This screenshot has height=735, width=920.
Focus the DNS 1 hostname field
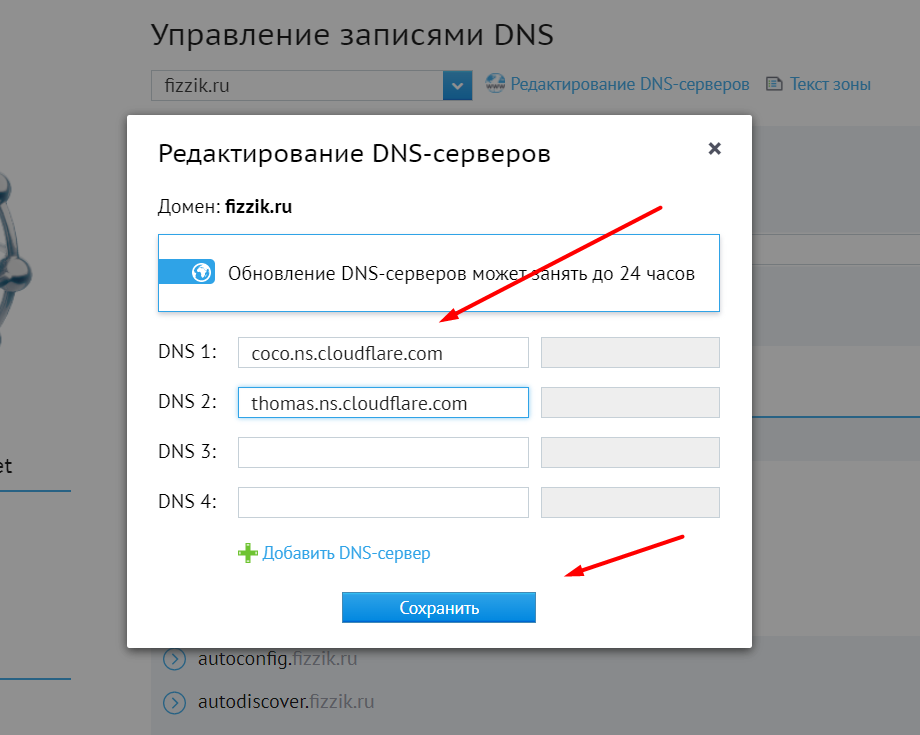click(x=383, y=353)
